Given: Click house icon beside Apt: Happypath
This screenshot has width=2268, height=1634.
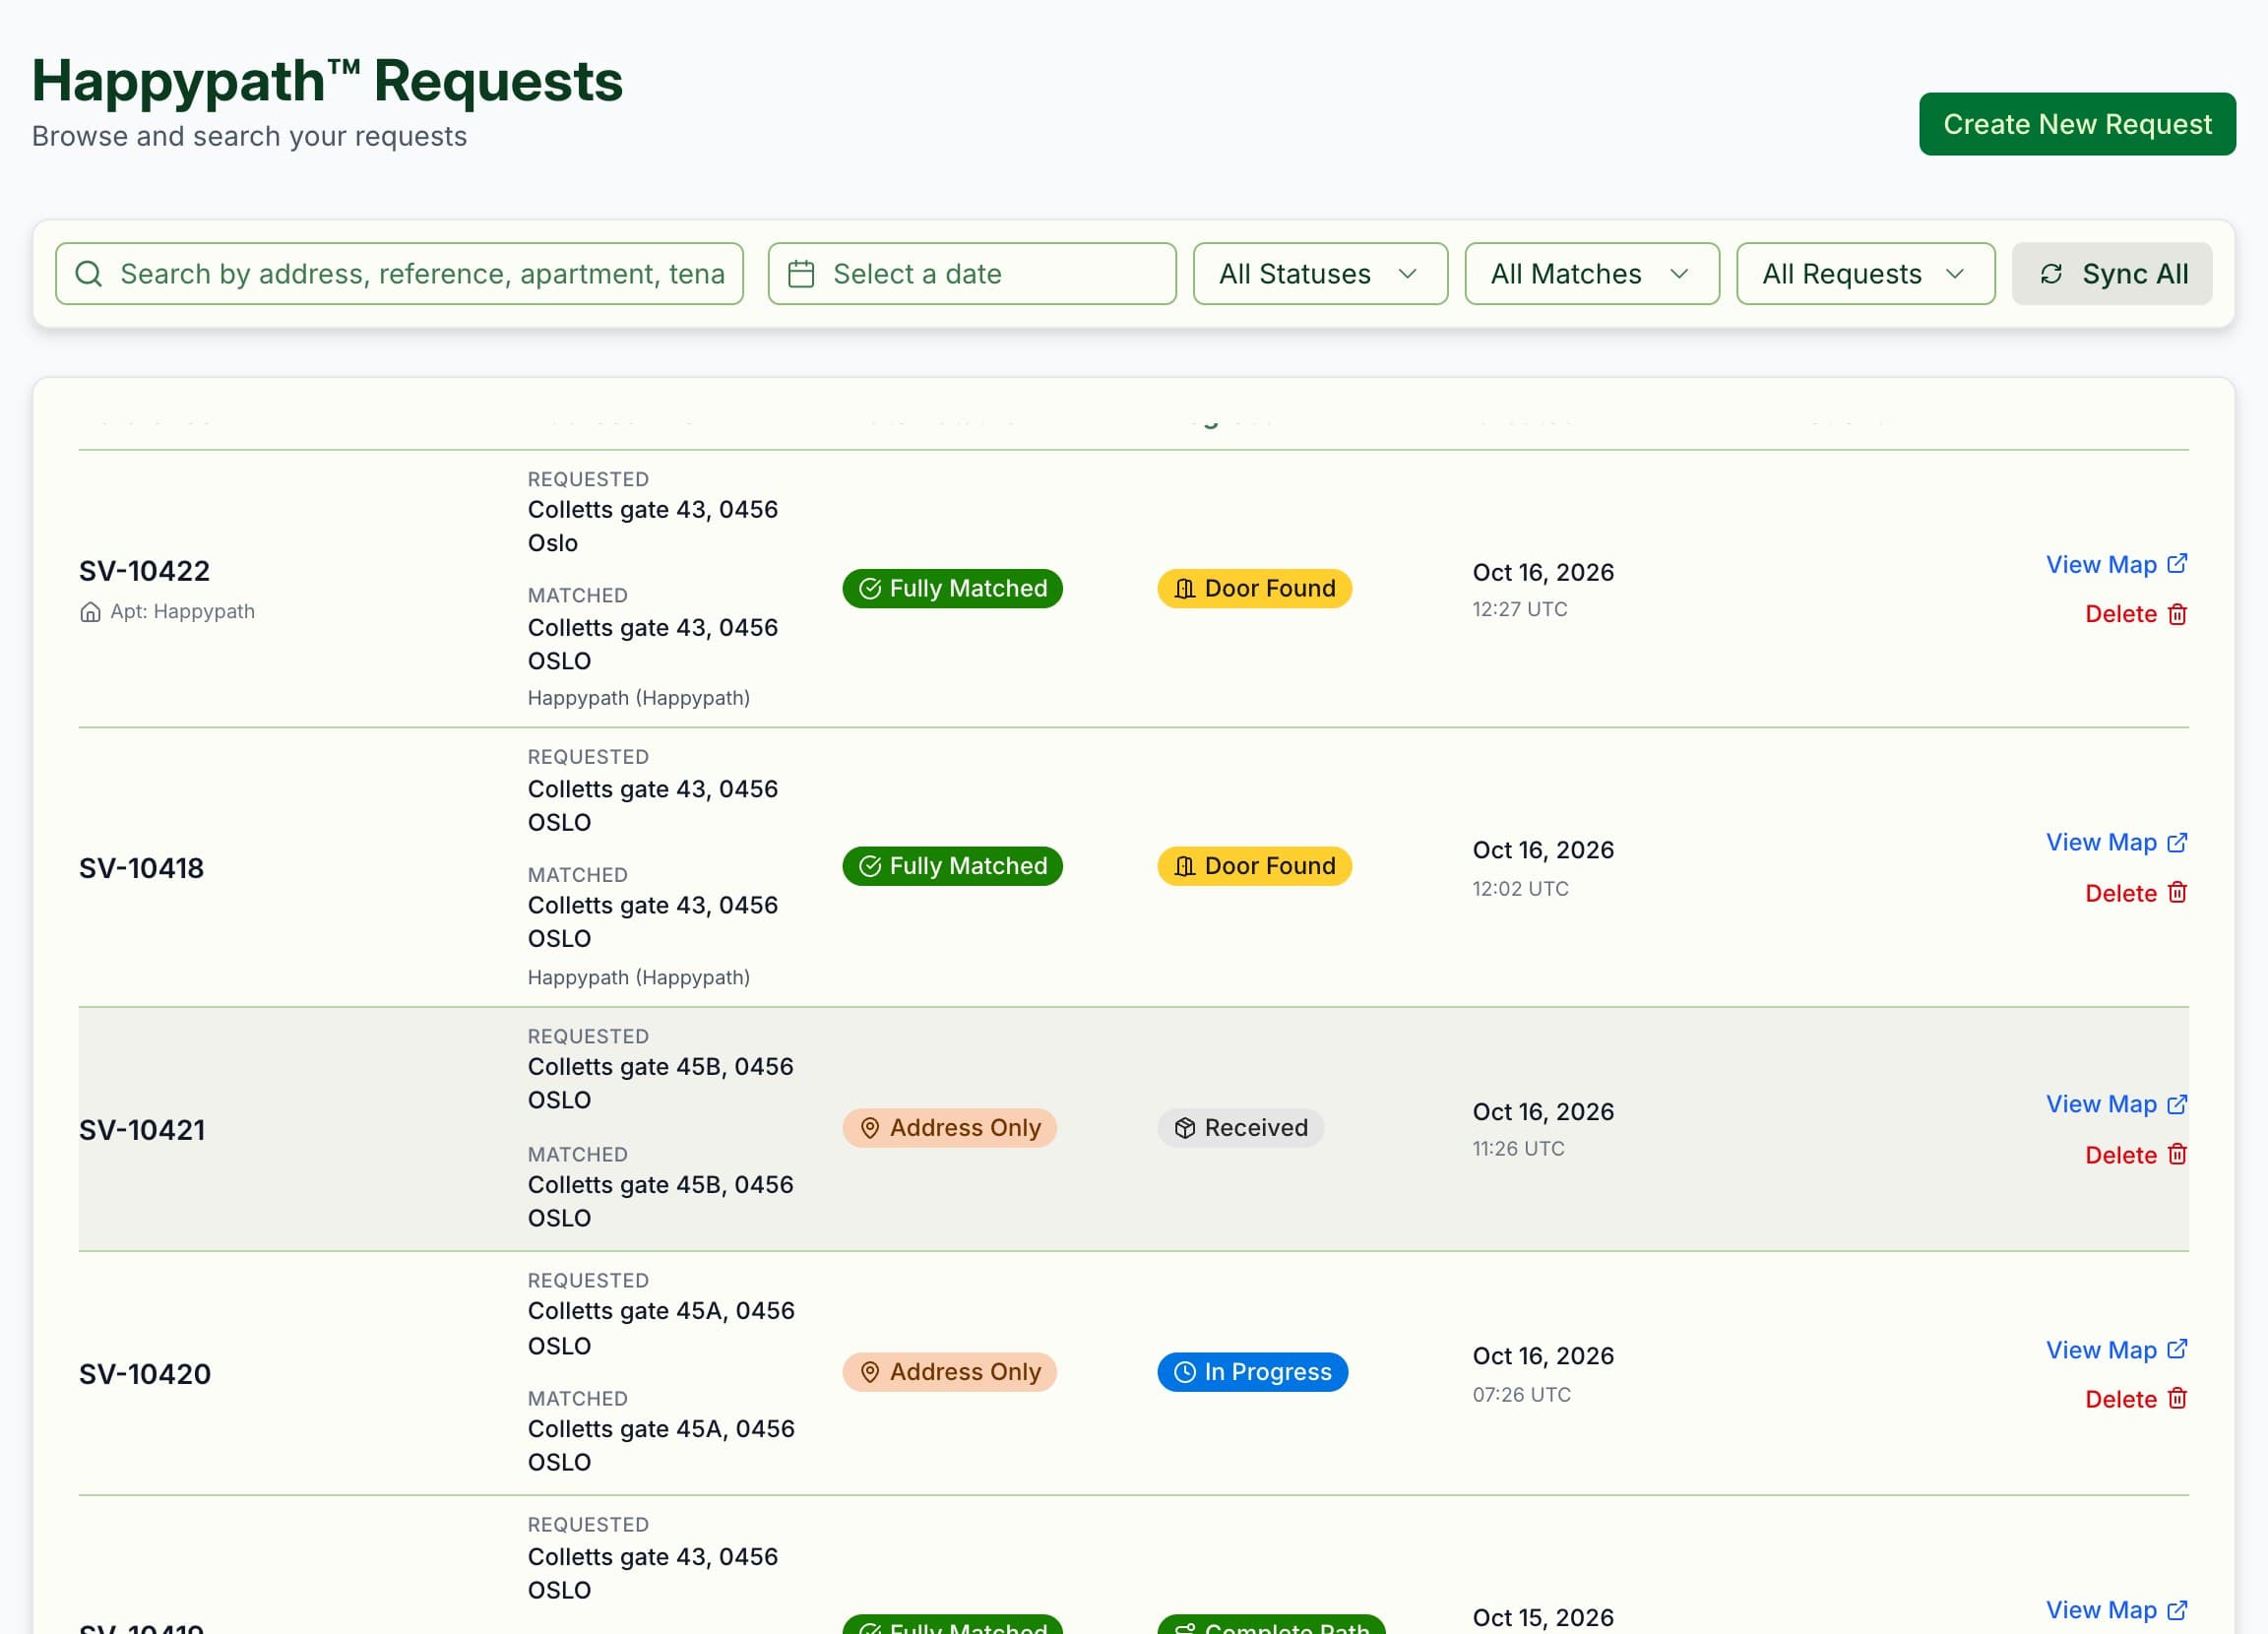Looking at the screenshot, I should 90,612.
